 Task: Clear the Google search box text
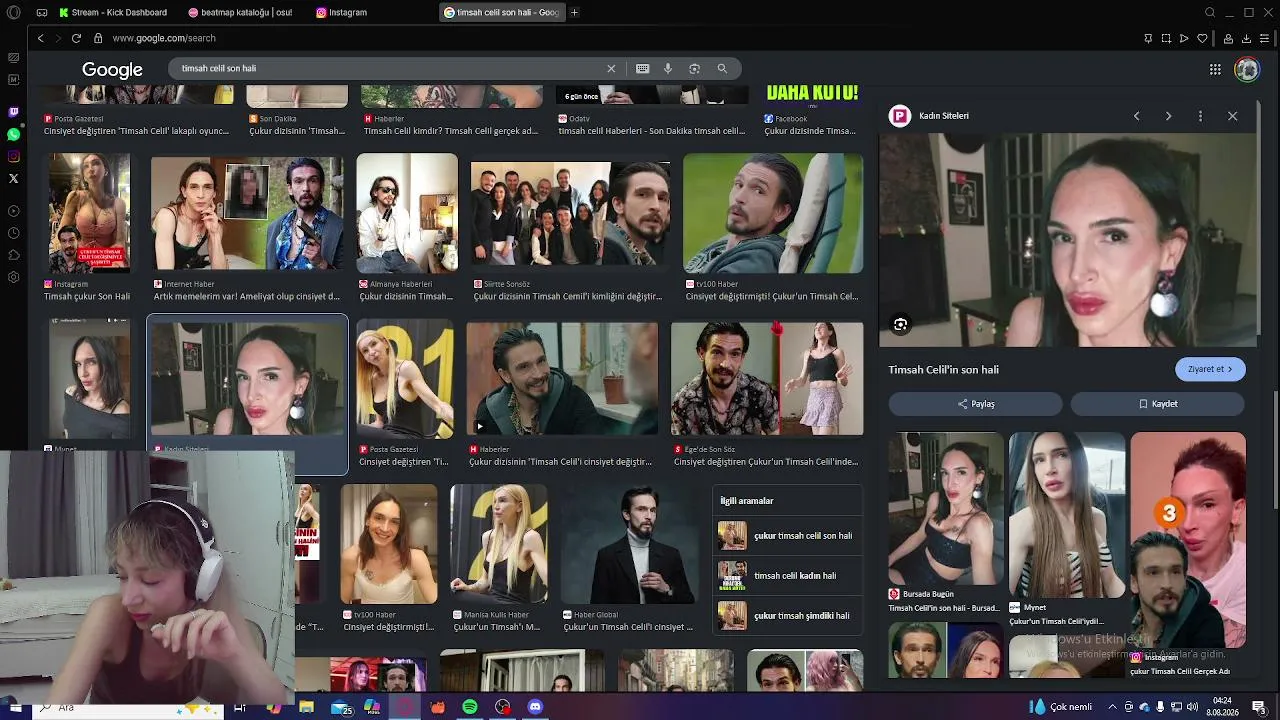611,69
